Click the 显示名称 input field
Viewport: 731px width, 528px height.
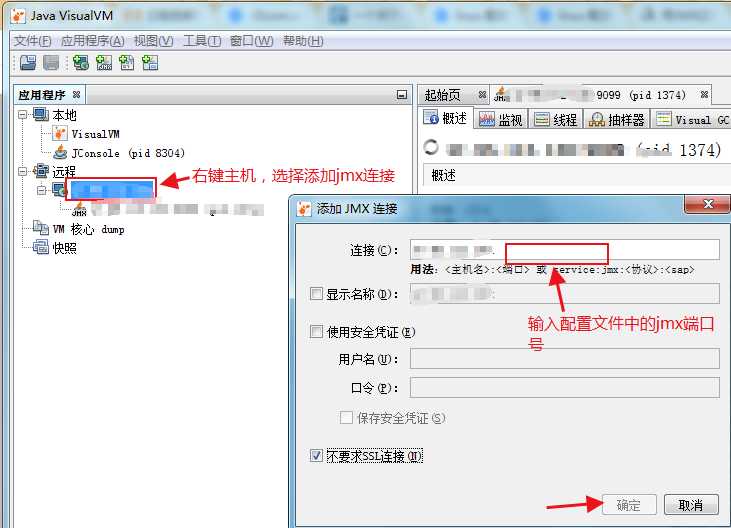pyautogui.click(x=565, y=294)
